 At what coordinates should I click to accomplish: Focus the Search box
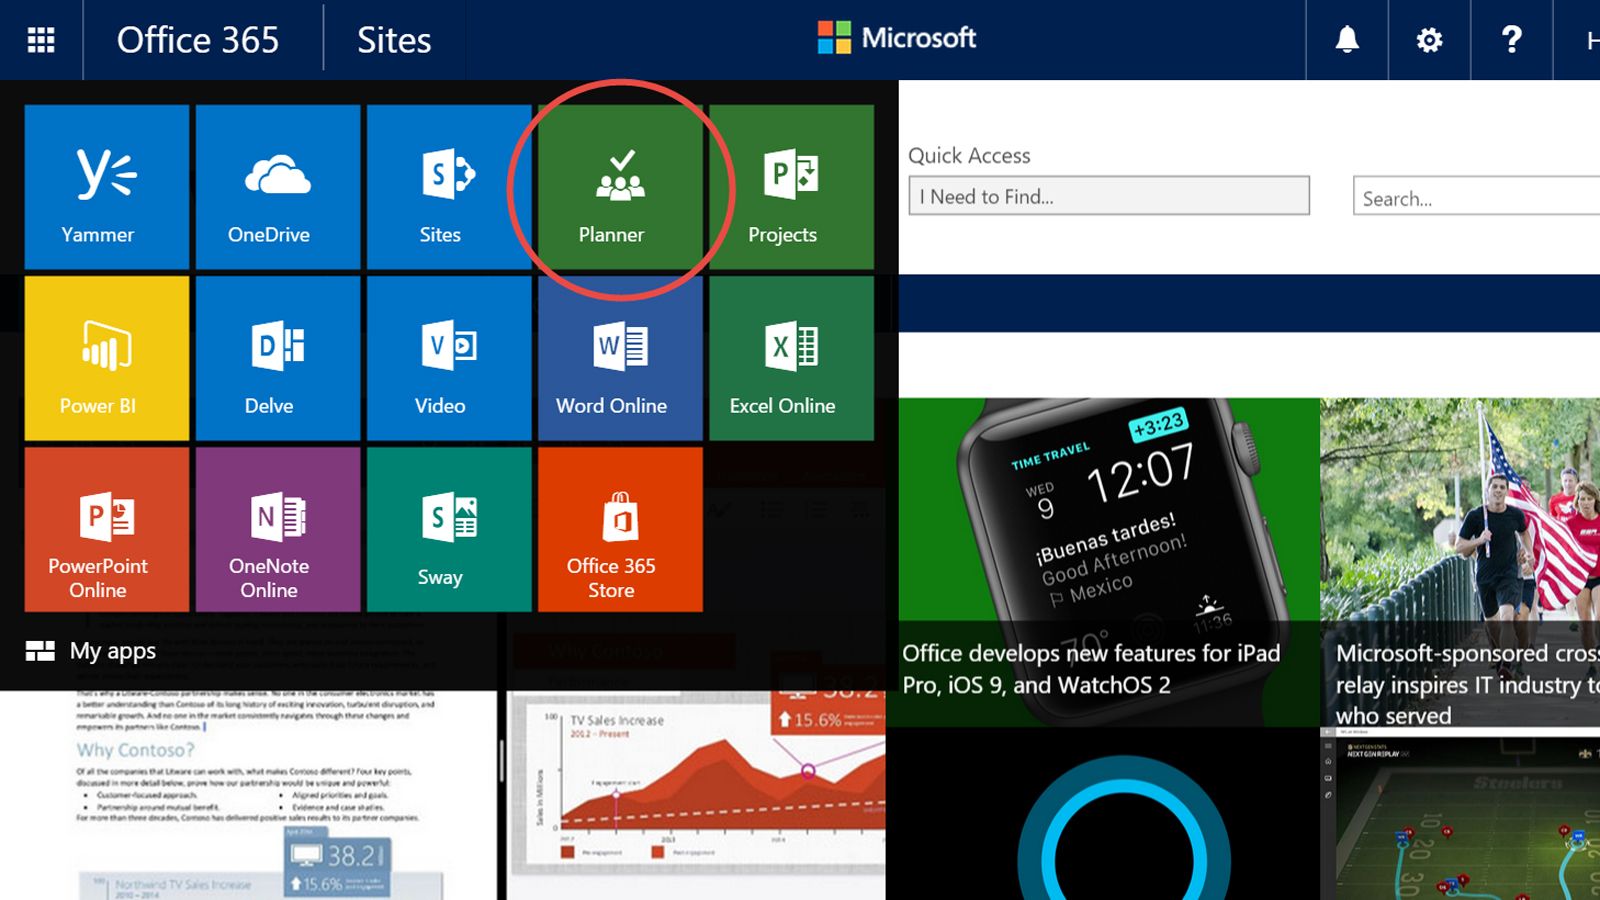coord(1477,197)
